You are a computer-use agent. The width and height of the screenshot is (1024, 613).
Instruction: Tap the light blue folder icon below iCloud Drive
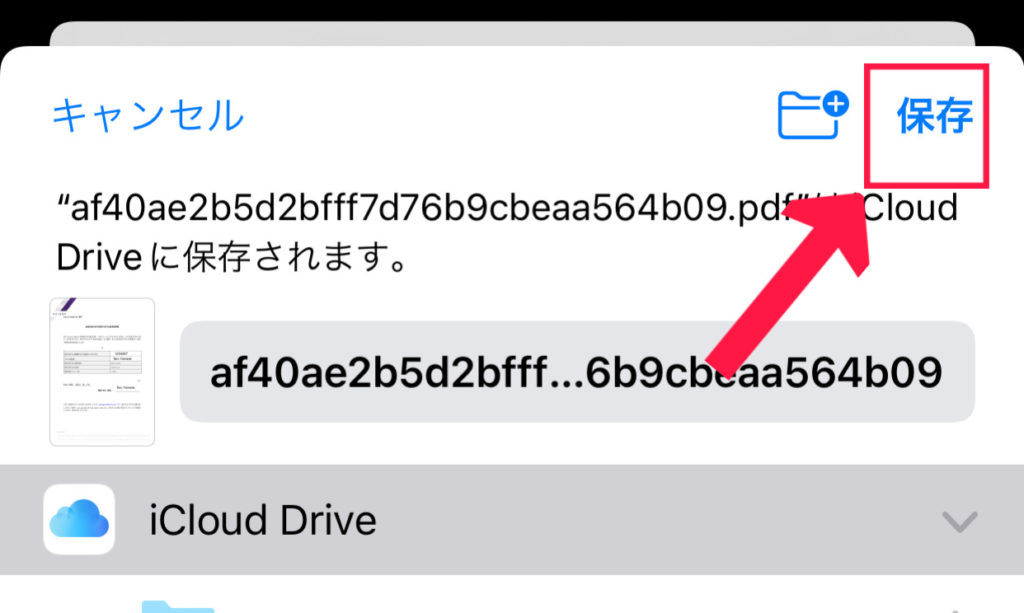[178, 606]
